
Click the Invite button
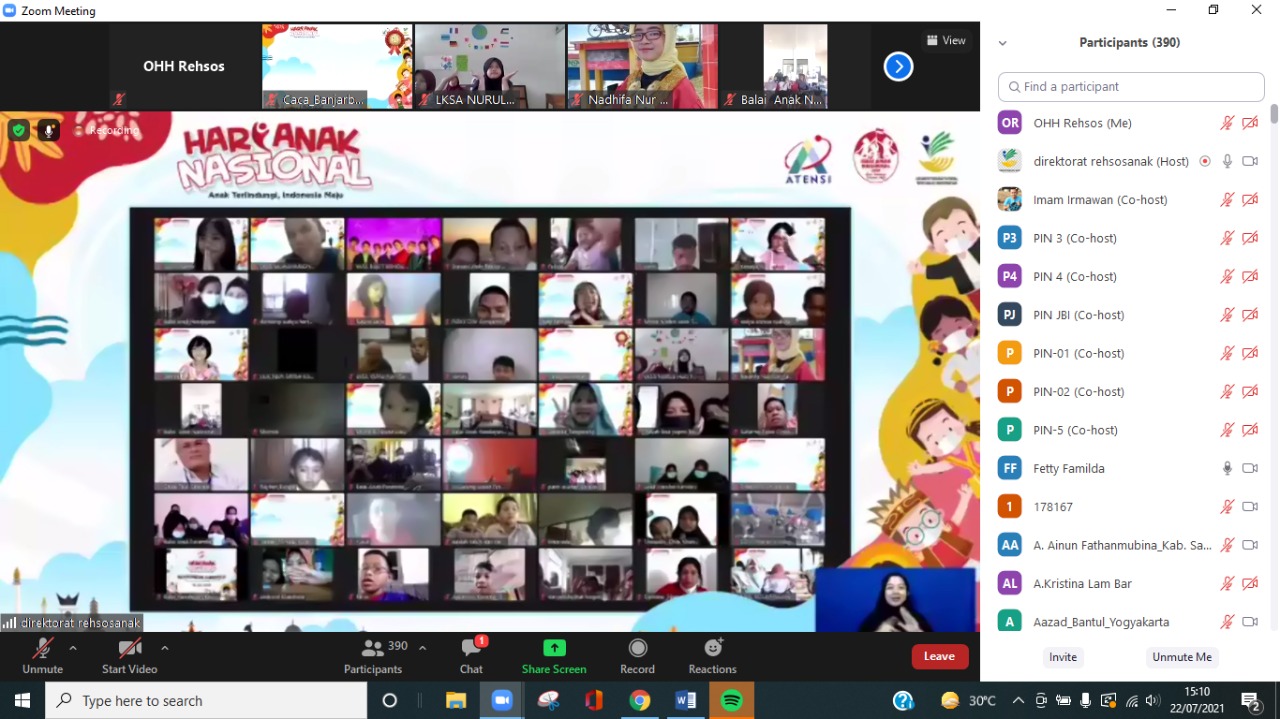click(1062, 657)
